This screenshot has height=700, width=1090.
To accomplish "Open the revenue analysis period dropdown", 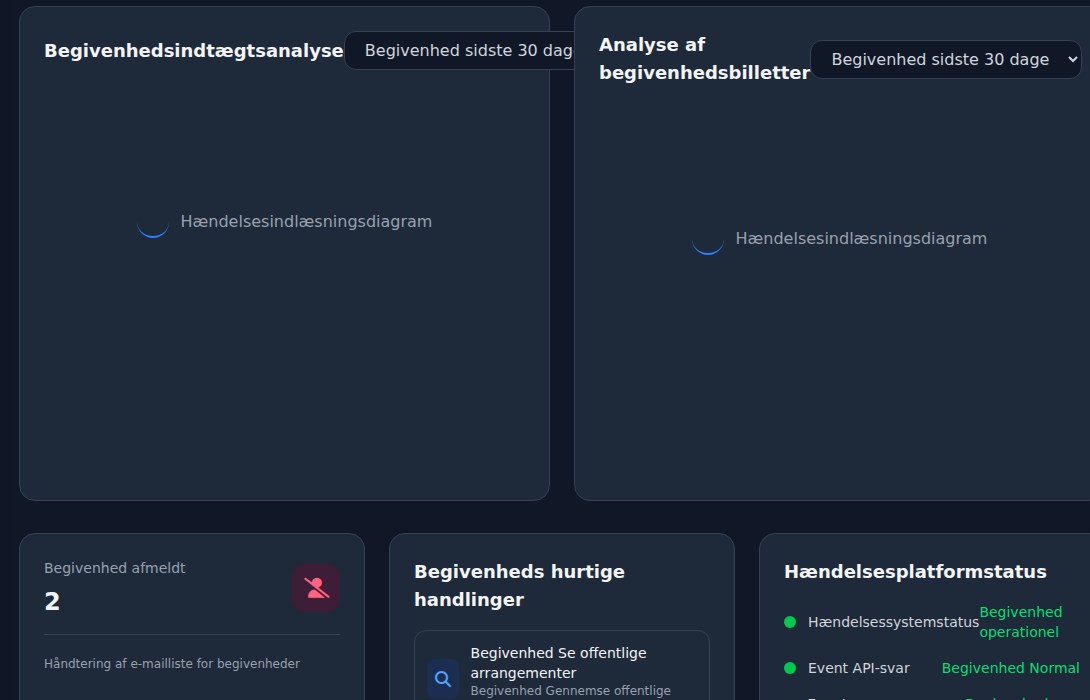I will tap(459, 50).
